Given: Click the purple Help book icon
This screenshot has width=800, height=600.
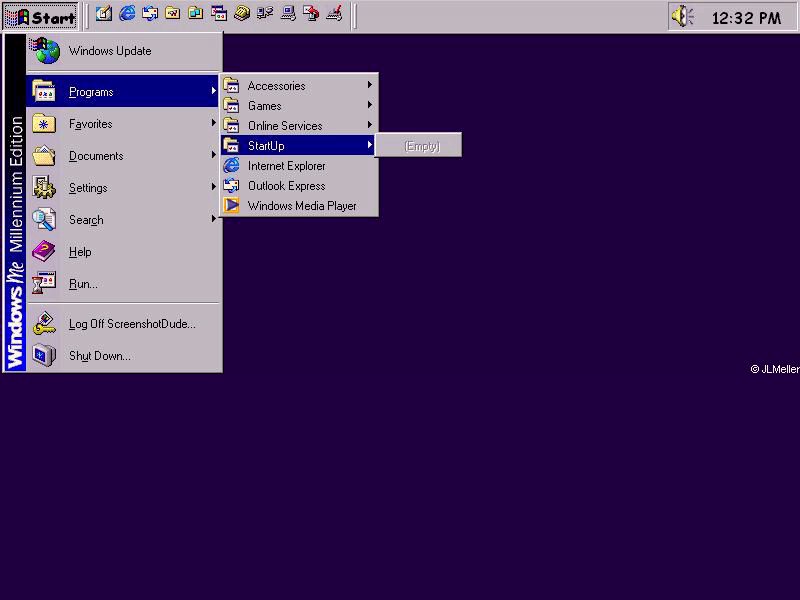Looking at the screenshot, I should pyautogui.click(x=44, y=252).
